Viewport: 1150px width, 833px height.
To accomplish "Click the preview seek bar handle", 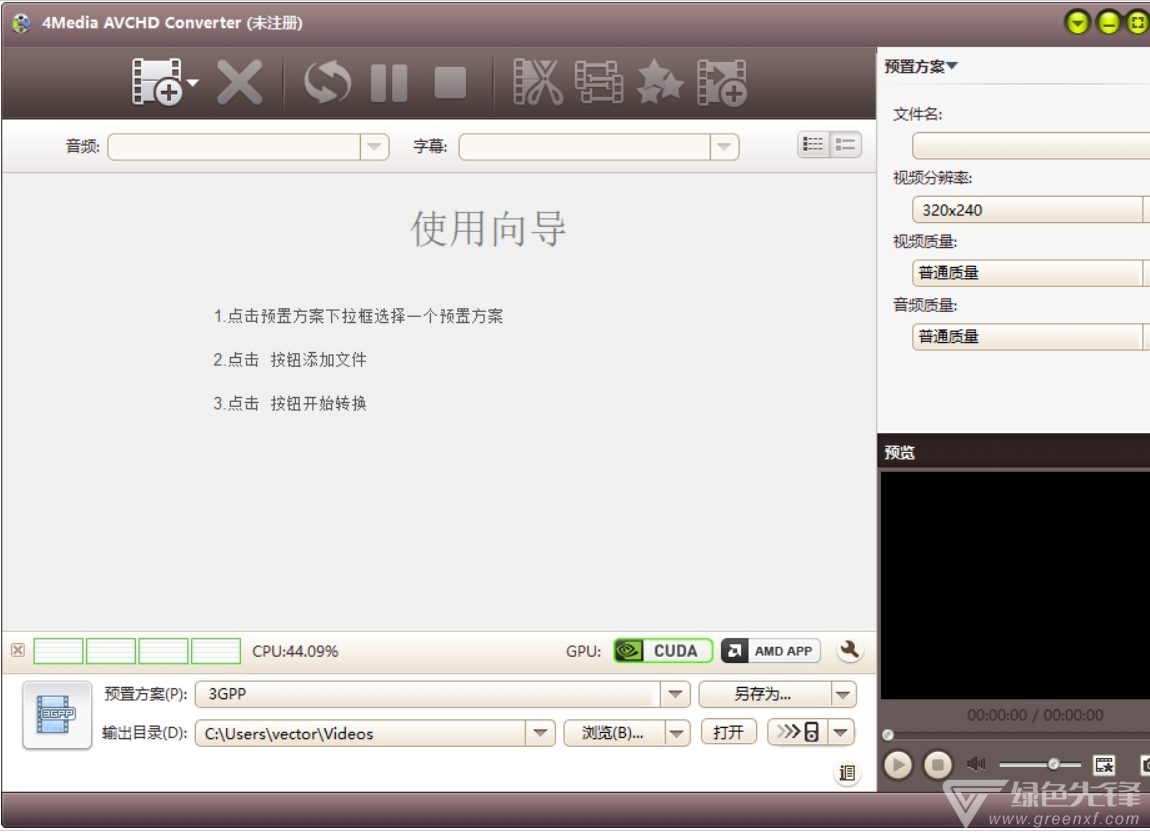I will click(x=887, y=735).
